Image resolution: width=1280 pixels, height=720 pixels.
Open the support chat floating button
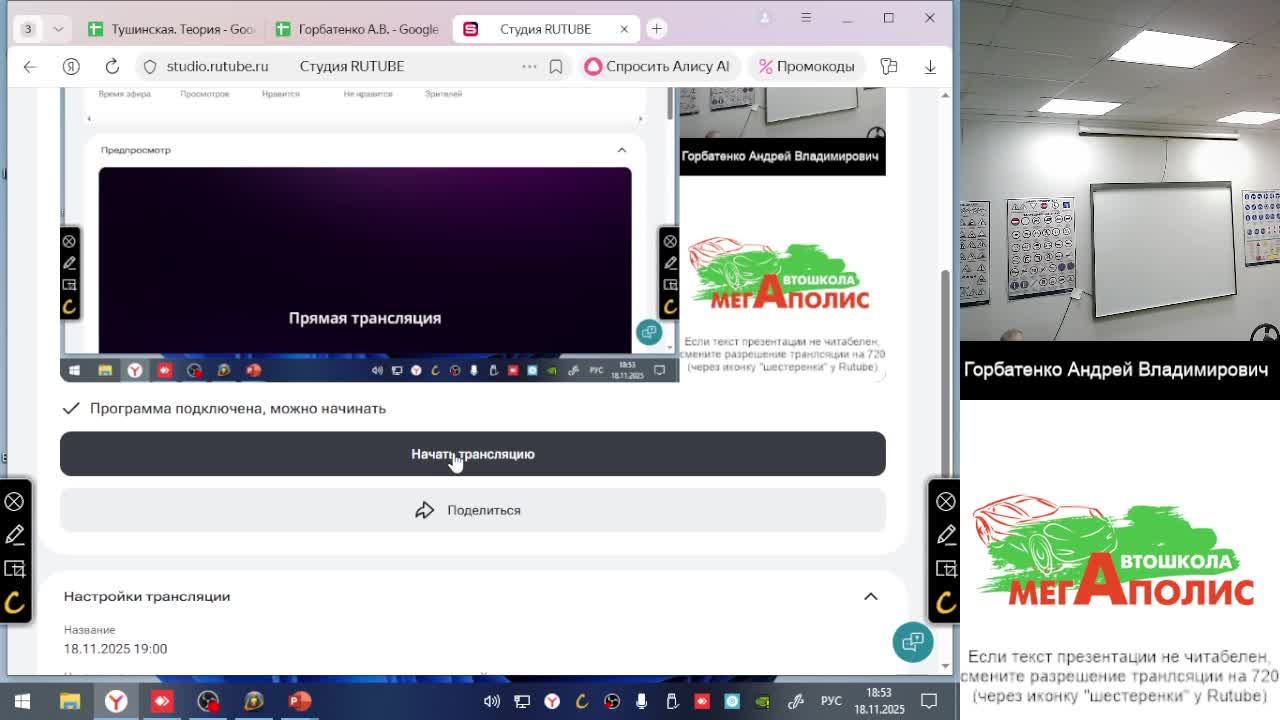click(912, 642)
